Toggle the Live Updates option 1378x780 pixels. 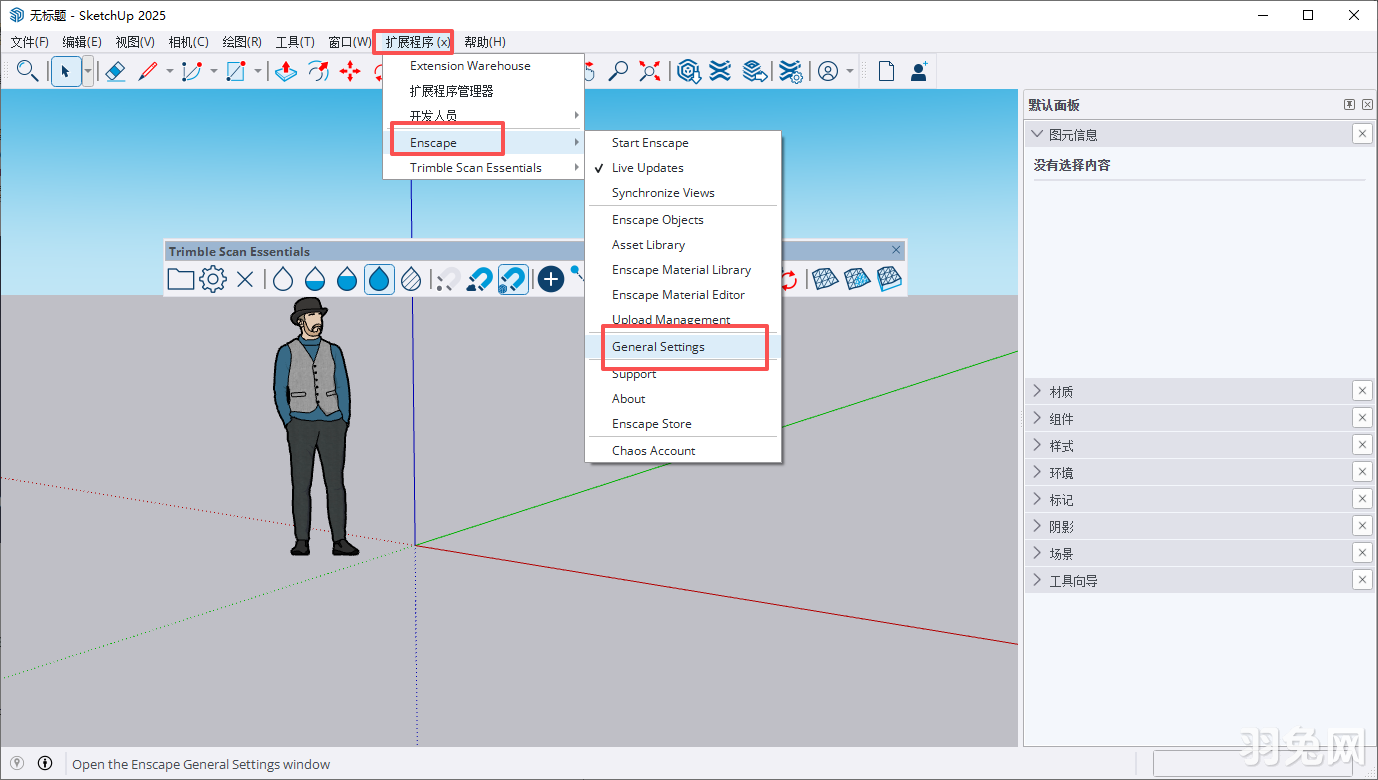click(647, 168)
